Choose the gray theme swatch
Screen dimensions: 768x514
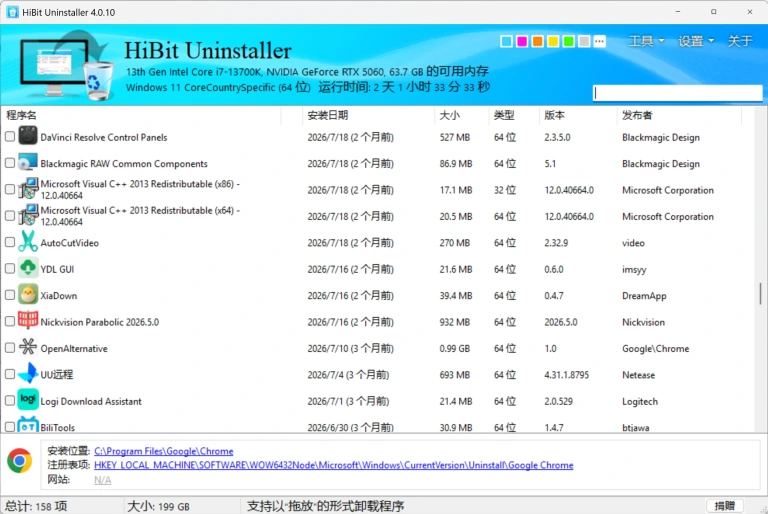[x=584, y=41]
